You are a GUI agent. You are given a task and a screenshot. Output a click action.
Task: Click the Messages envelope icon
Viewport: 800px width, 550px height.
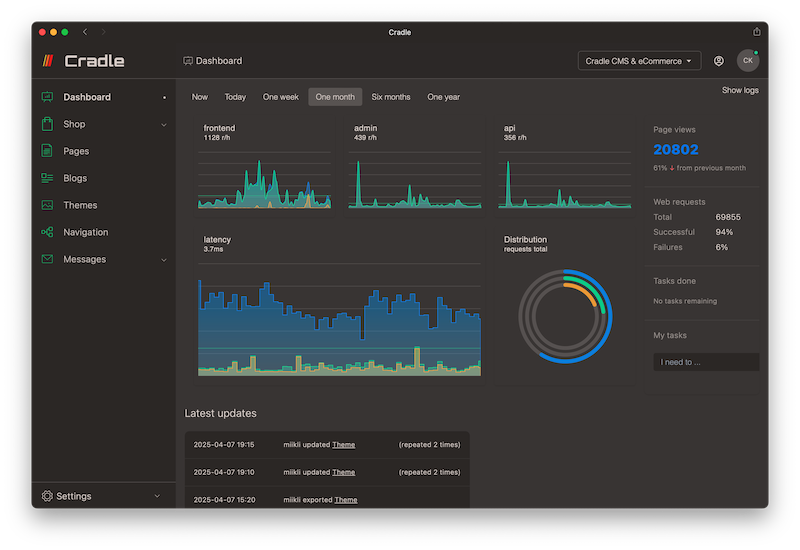coord(47,259)
